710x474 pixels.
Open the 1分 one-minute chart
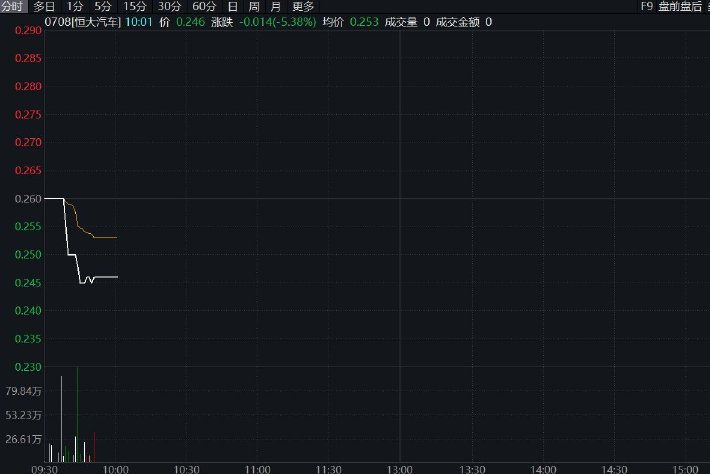click(x=75, y=6)
